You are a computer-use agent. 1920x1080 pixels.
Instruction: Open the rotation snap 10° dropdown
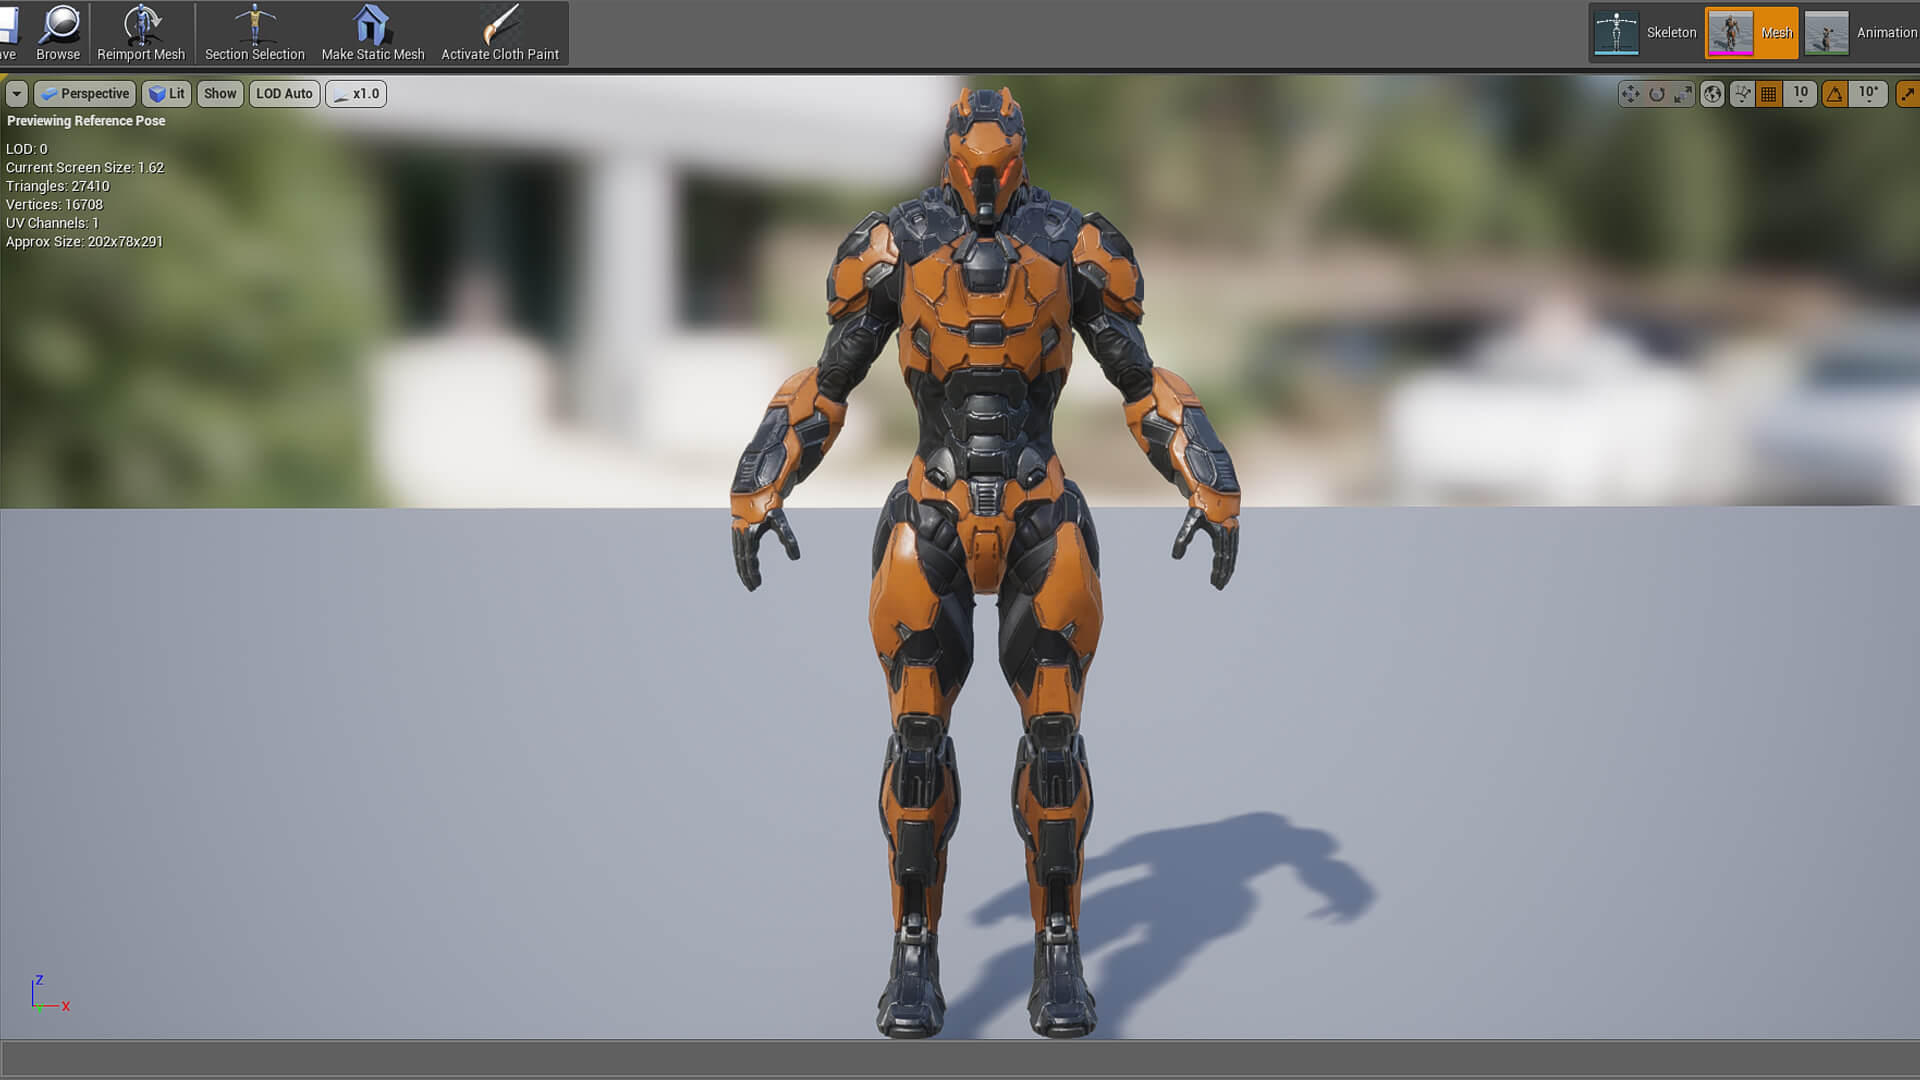(1868, 94)
